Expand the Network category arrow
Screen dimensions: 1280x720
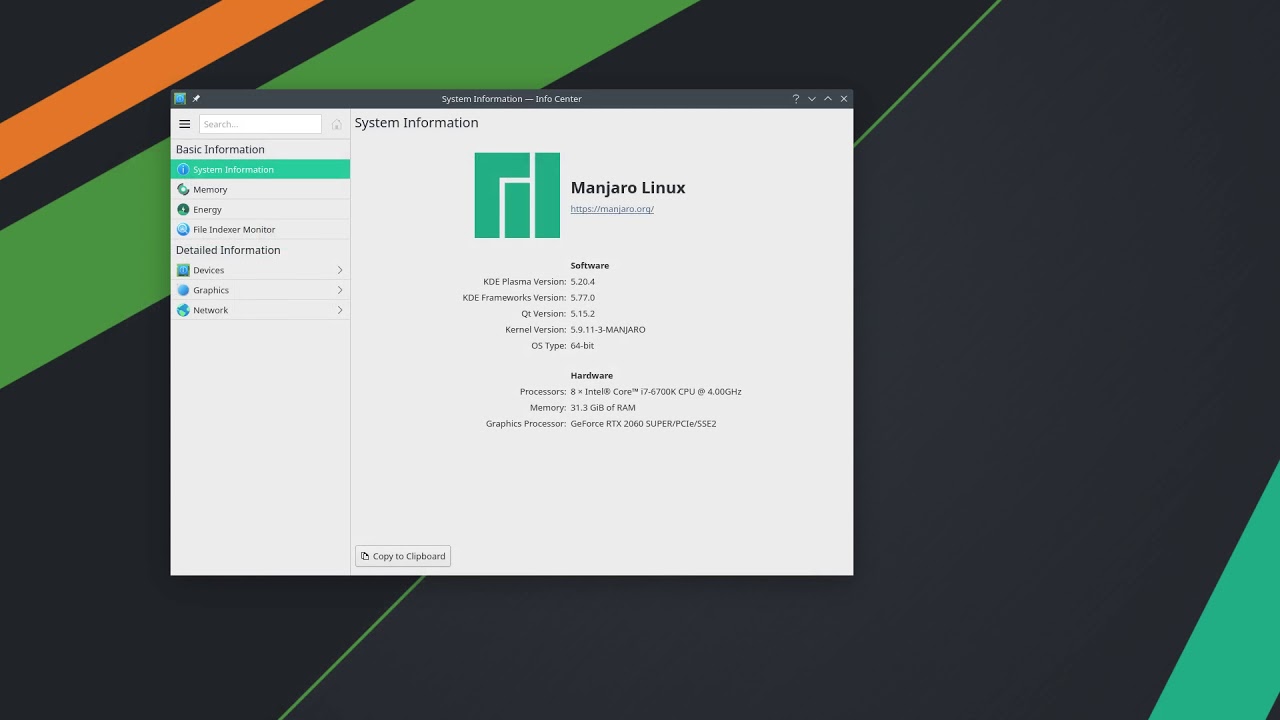coord(340,310)
